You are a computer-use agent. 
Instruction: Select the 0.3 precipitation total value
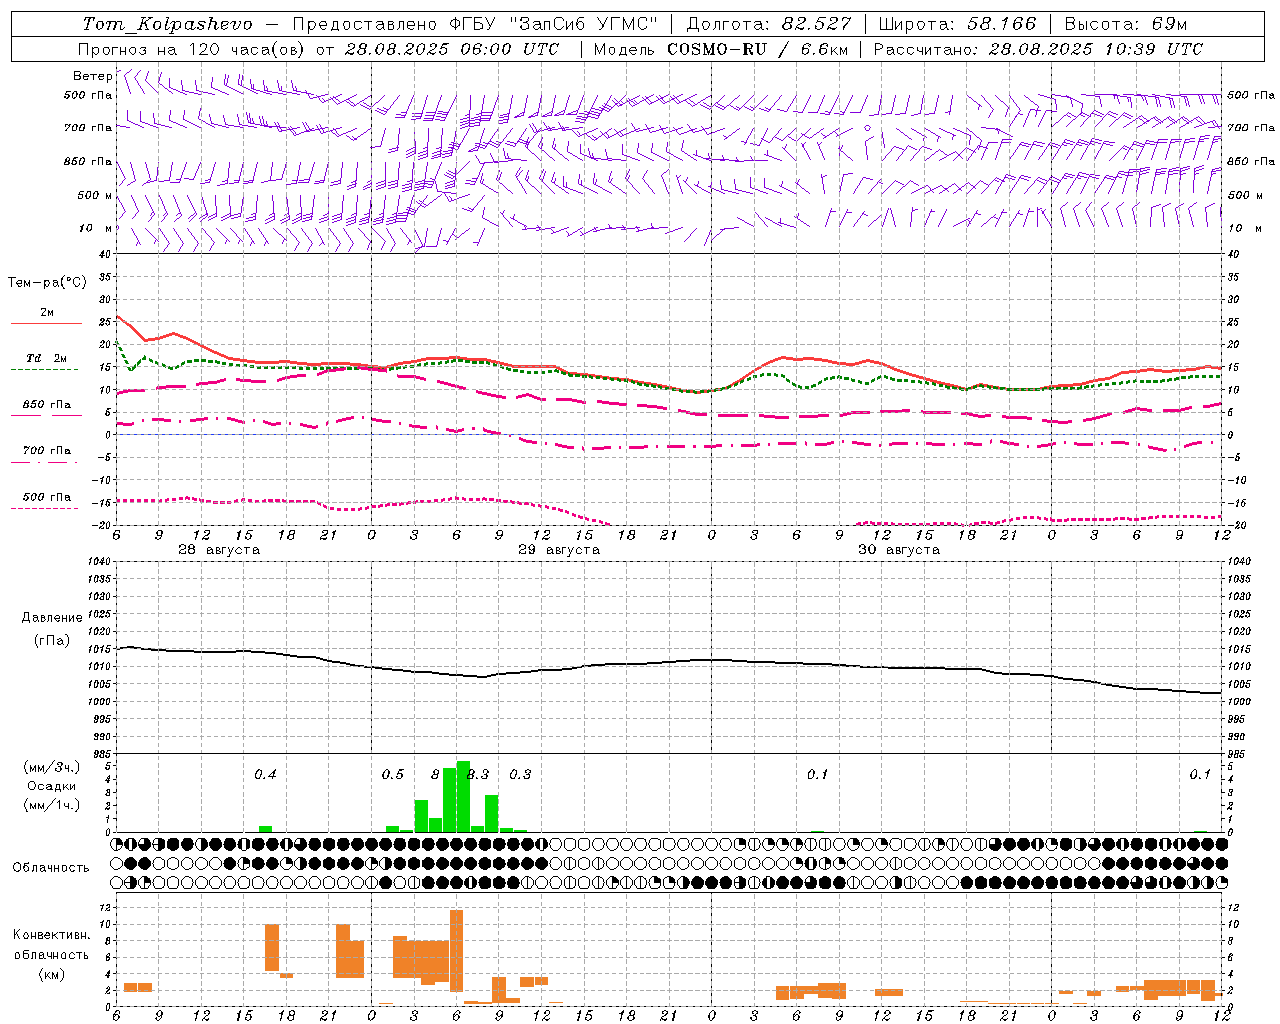[x=520, y=774]
